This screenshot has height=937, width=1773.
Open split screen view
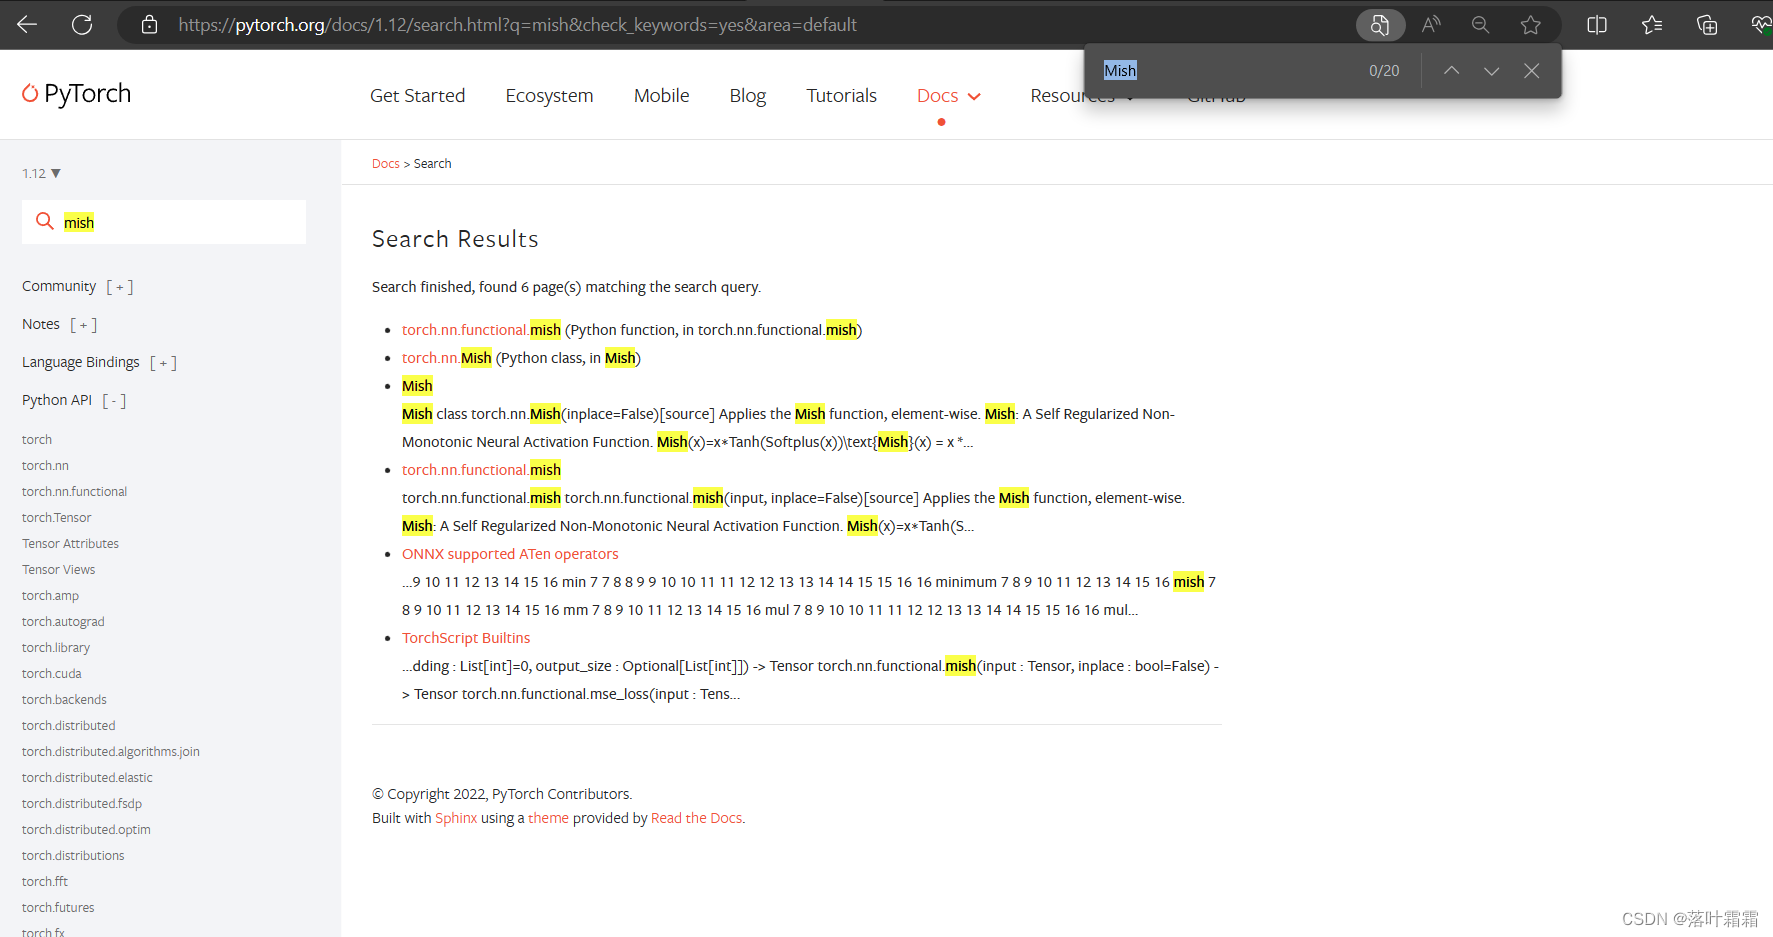point(1596,25)
